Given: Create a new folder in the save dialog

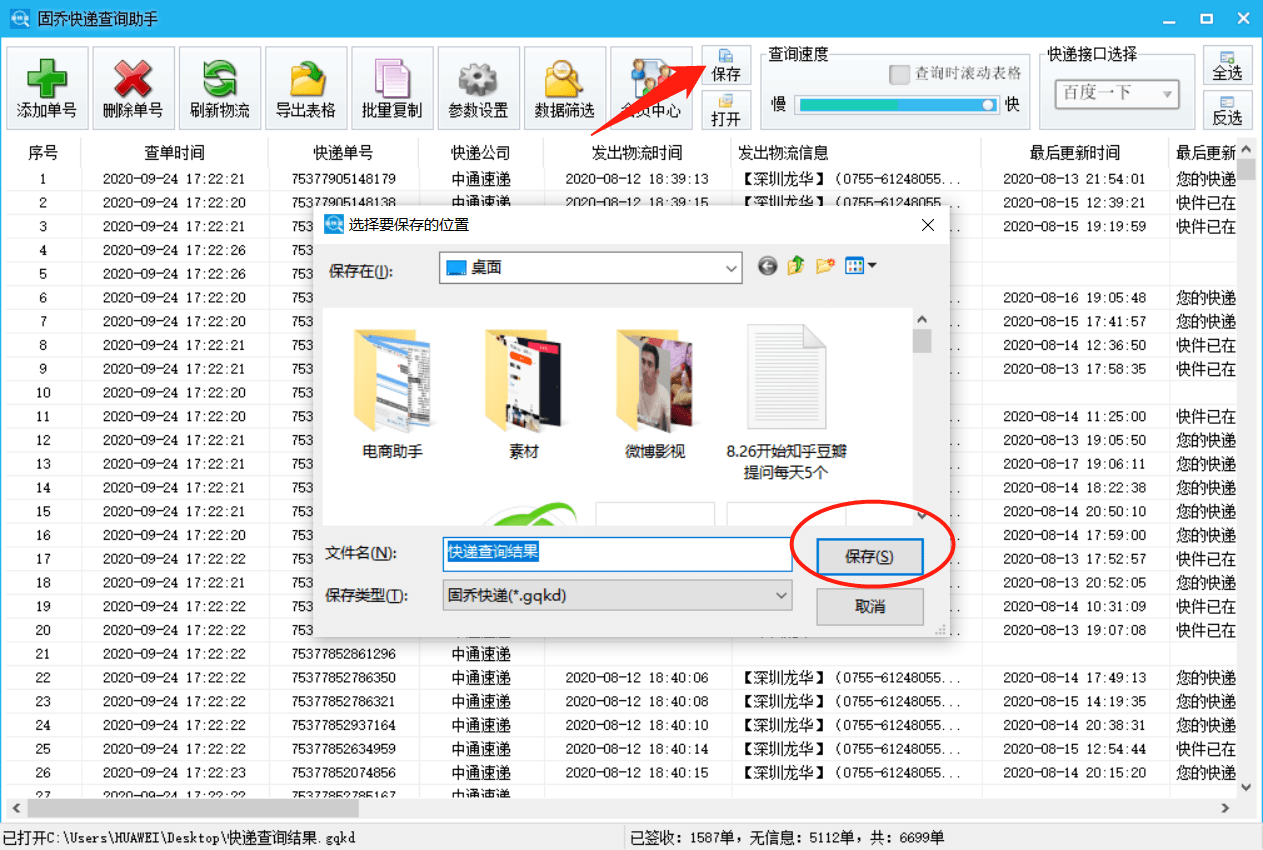Looking at the screenshot, I should coord(823,267).
